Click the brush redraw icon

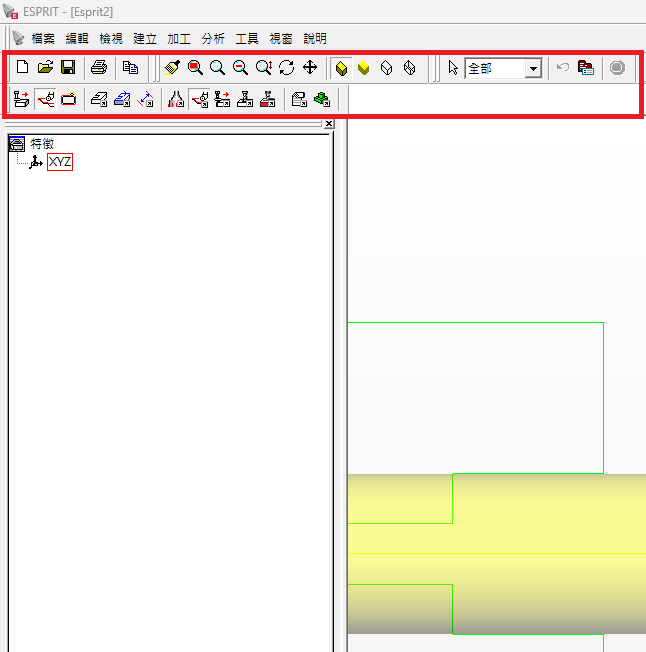click(172, 68)
